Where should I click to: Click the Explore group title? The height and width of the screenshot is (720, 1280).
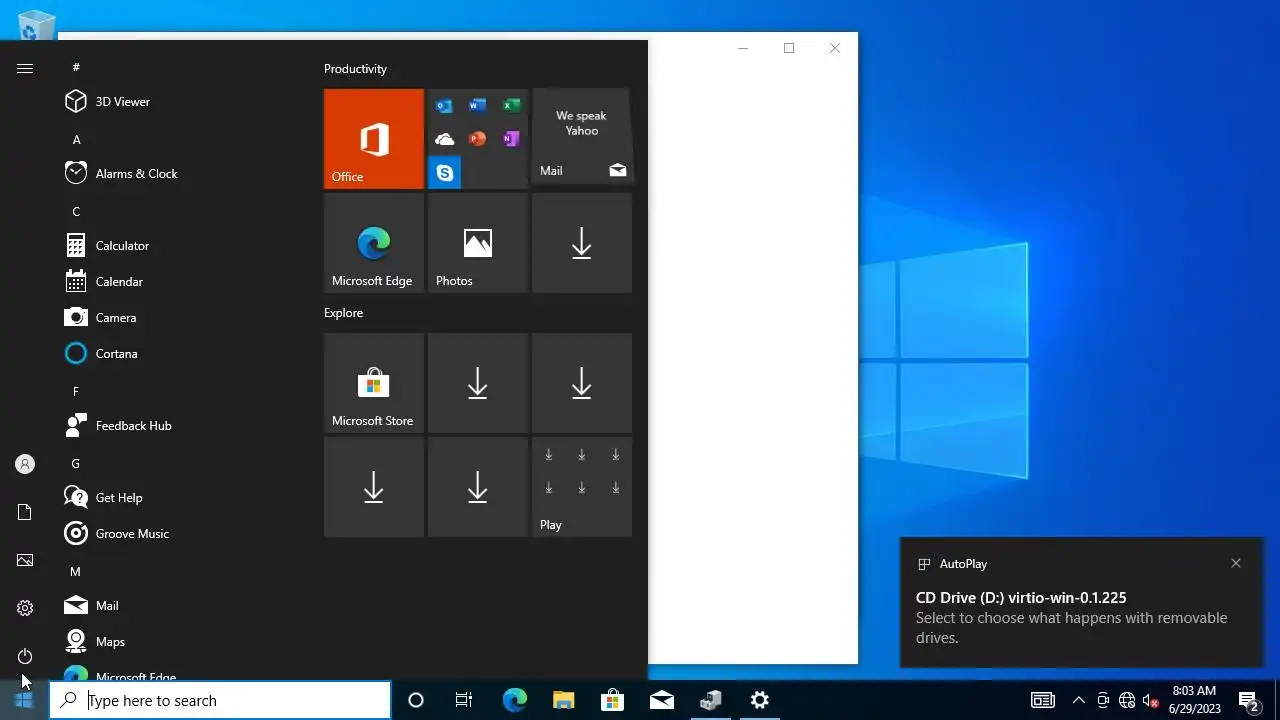point(343,313)
